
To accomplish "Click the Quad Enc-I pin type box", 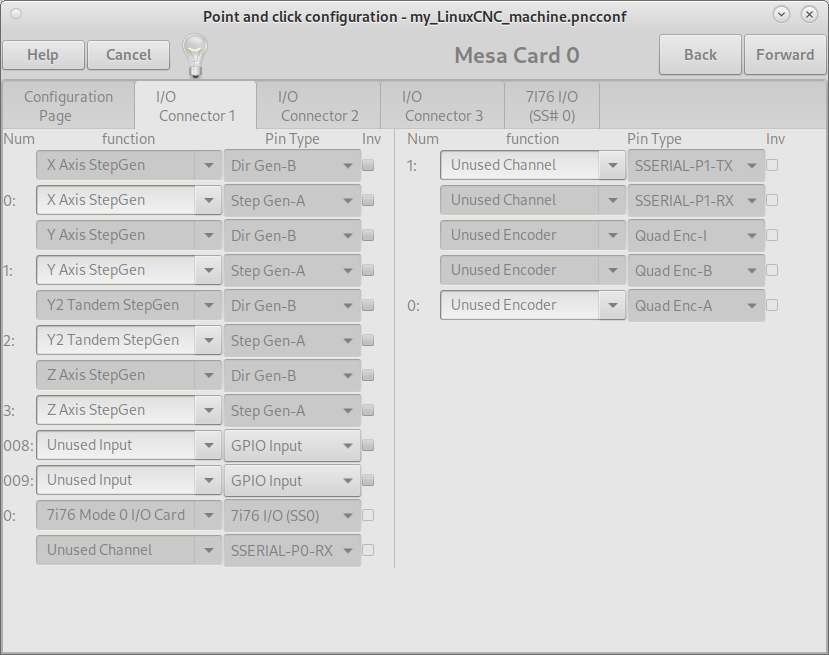I will (x=696, y=235).
